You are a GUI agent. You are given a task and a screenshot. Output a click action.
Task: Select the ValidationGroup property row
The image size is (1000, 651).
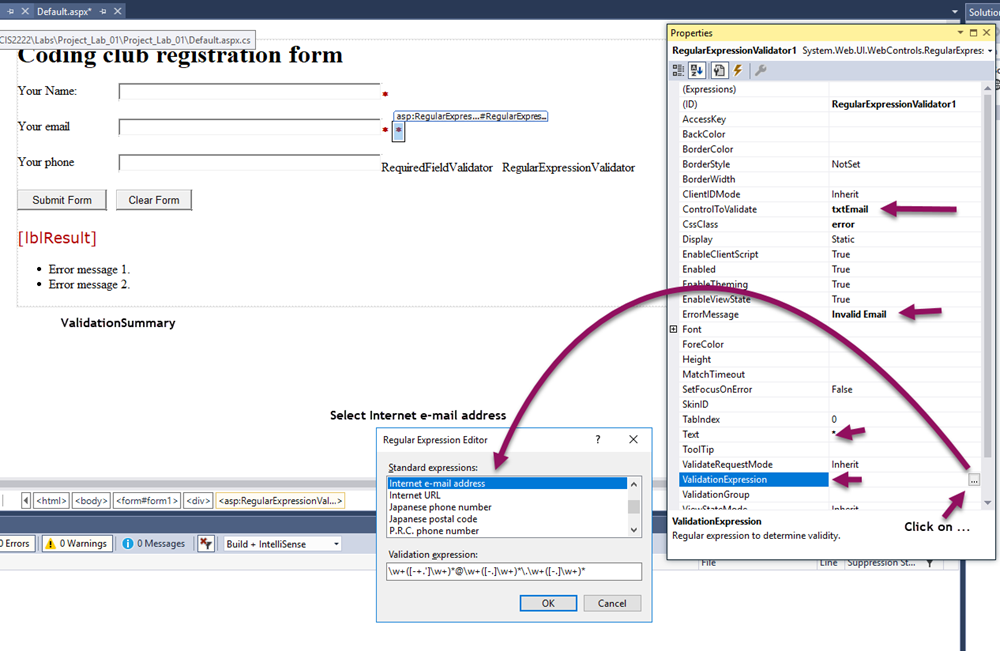[x=829, y=495]
